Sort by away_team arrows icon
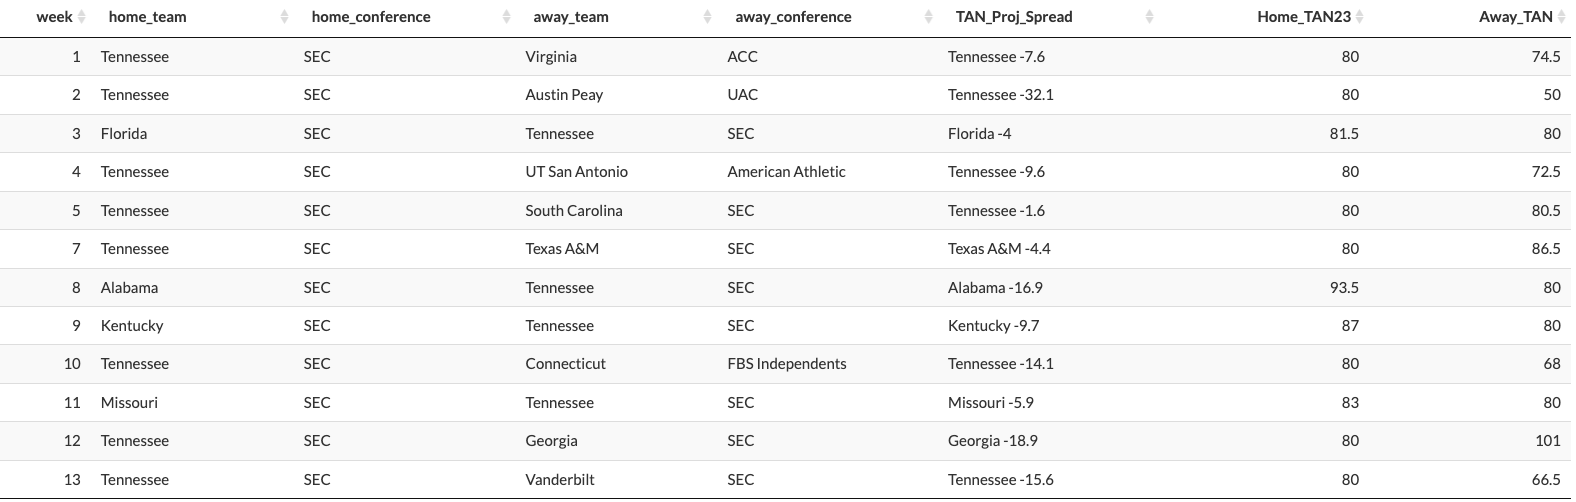The height and width of the screenshot is (502, 1576). click(x=708, y=17)
